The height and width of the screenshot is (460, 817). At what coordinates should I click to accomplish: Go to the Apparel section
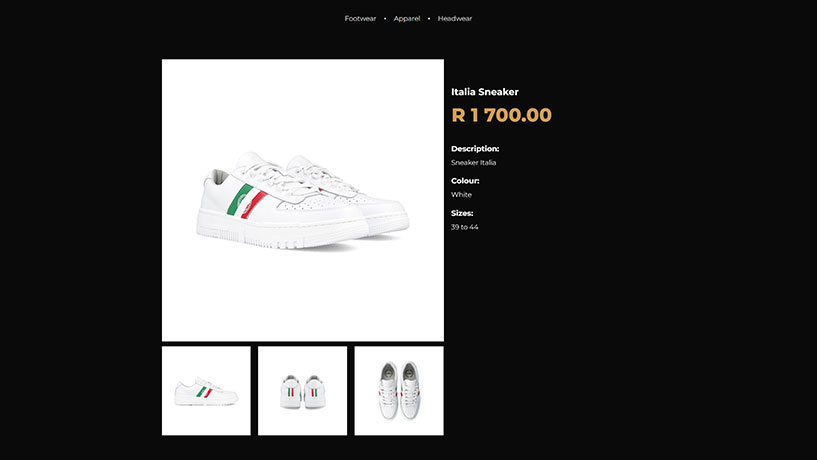[x=407, y=18]
